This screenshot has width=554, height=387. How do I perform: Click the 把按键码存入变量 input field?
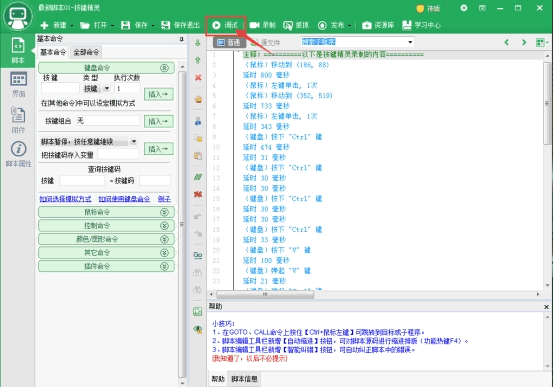(118, 154)
